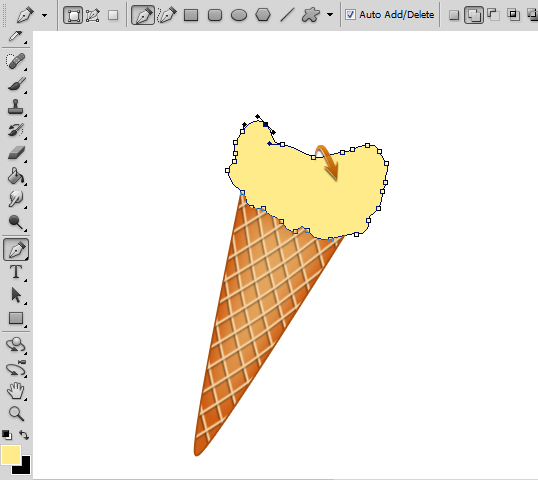Select the Clone Stamp tool
The height and width of the screenshot is (480, 538).
(x=15, y=107)
